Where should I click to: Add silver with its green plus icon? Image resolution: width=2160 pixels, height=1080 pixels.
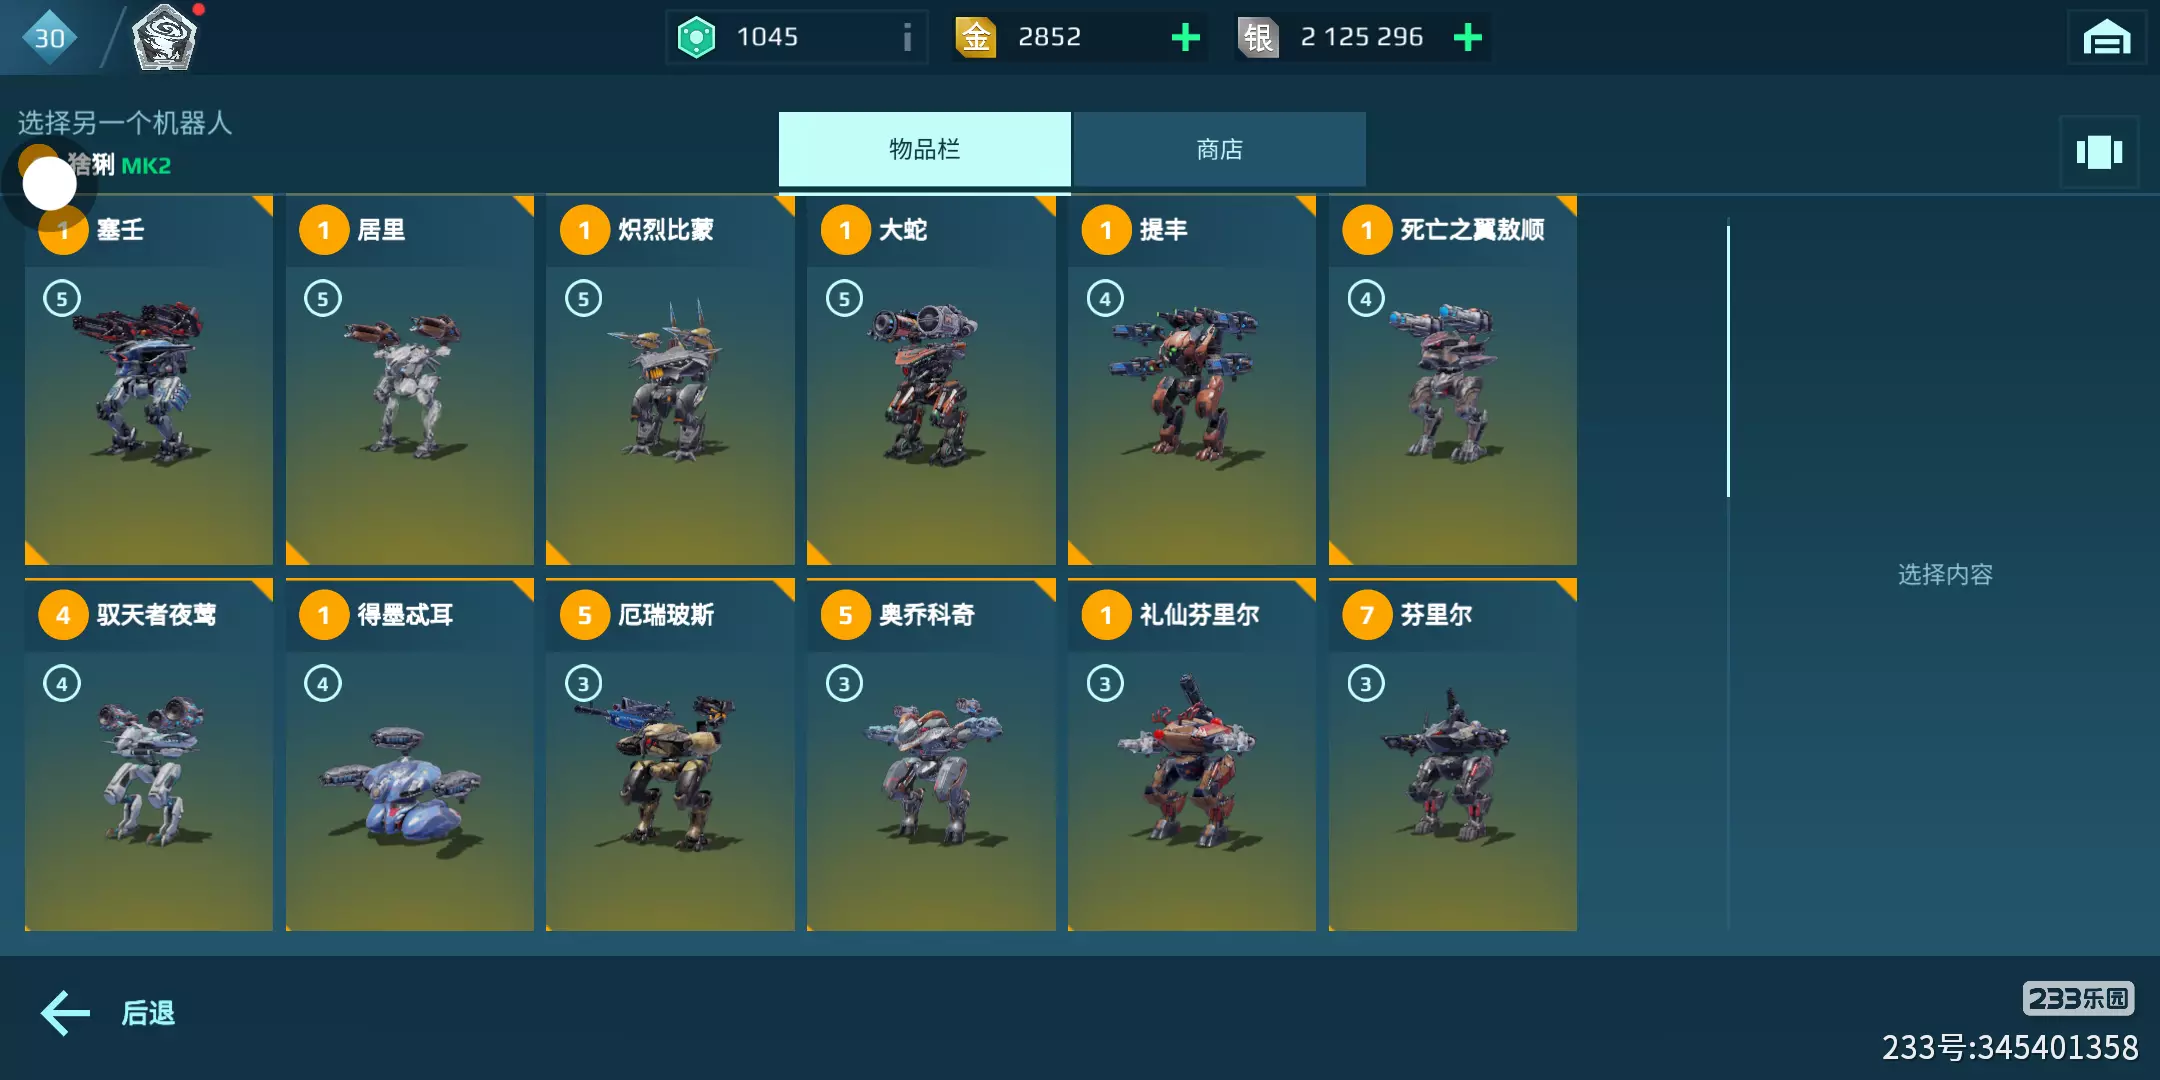point(1467,38)
